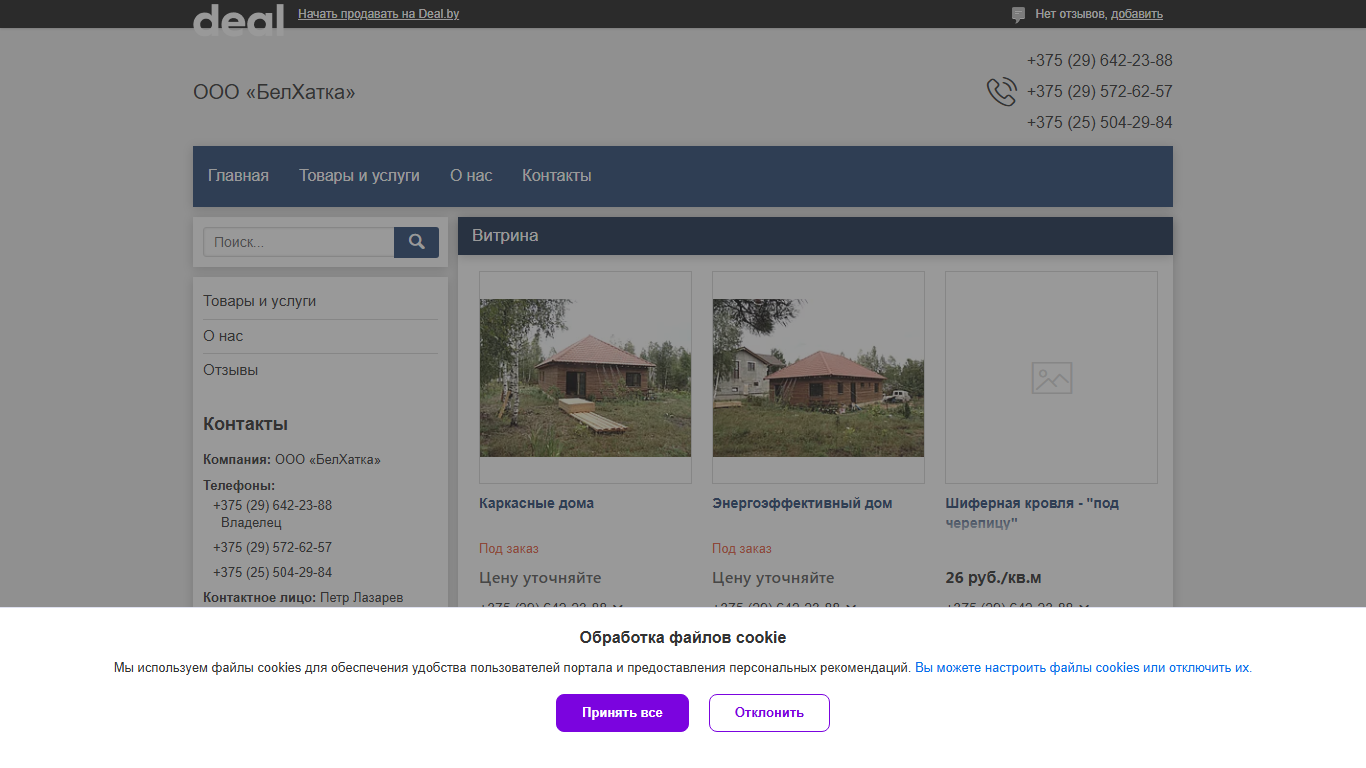Click the search magnifier button

pos(416,242)
